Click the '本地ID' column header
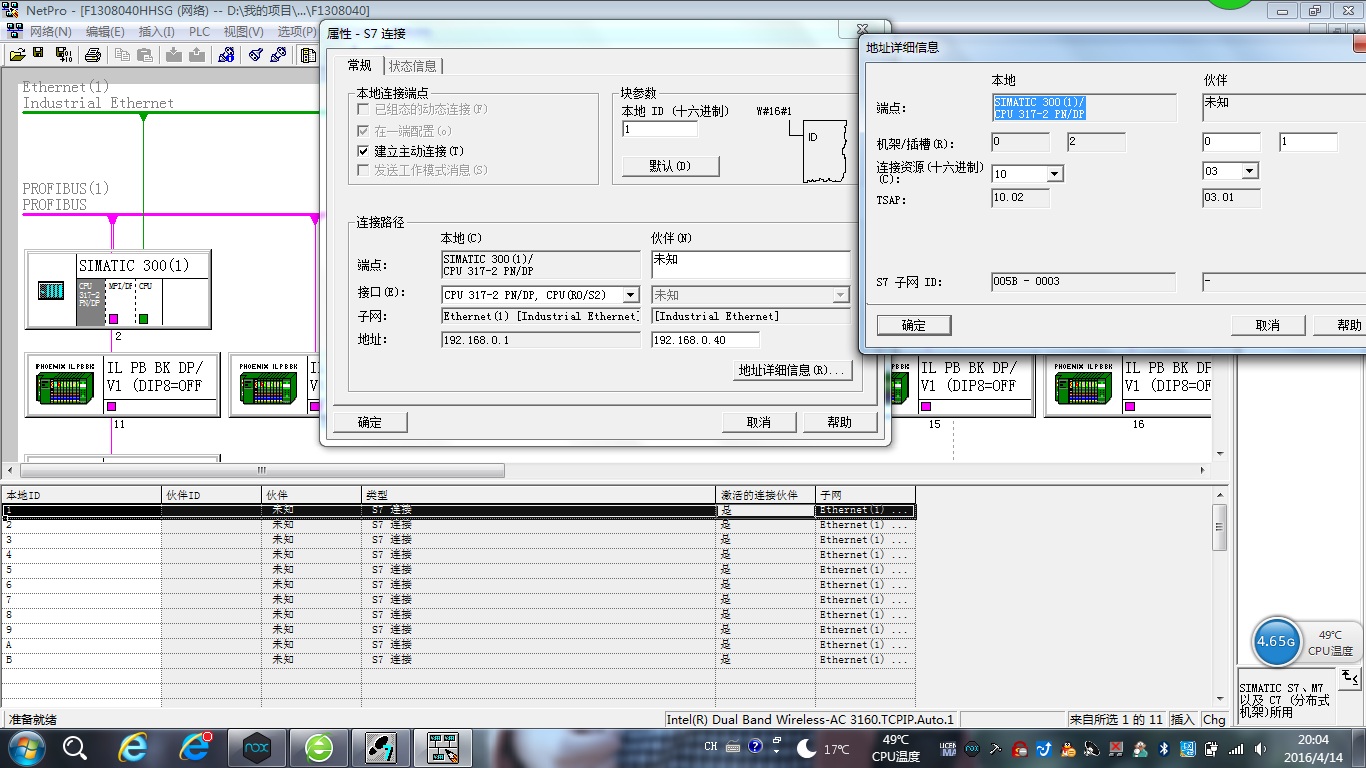Screen dimensions: 1366x768 pos(81,495)
